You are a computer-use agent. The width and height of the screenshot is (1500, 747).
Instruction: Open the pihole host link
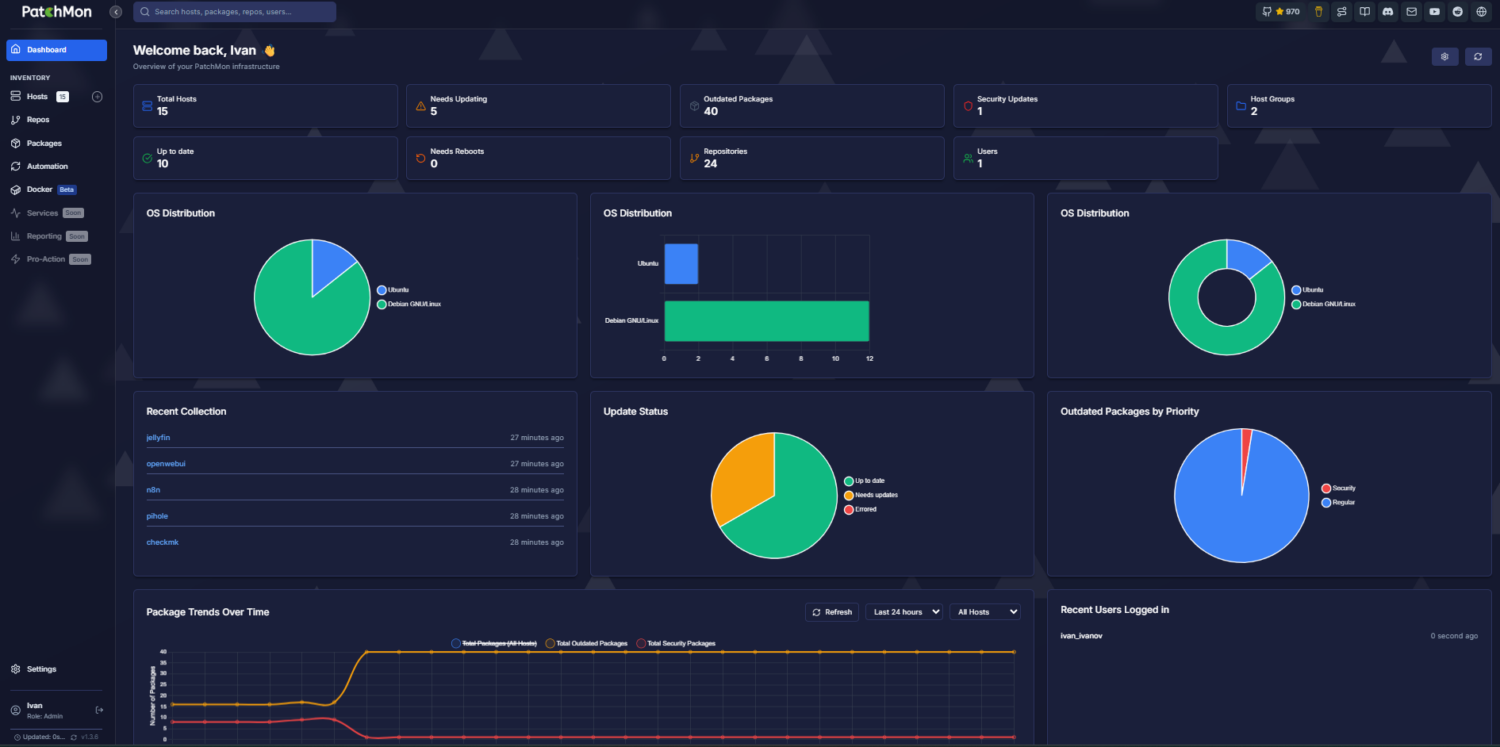(x=158, y=516)
